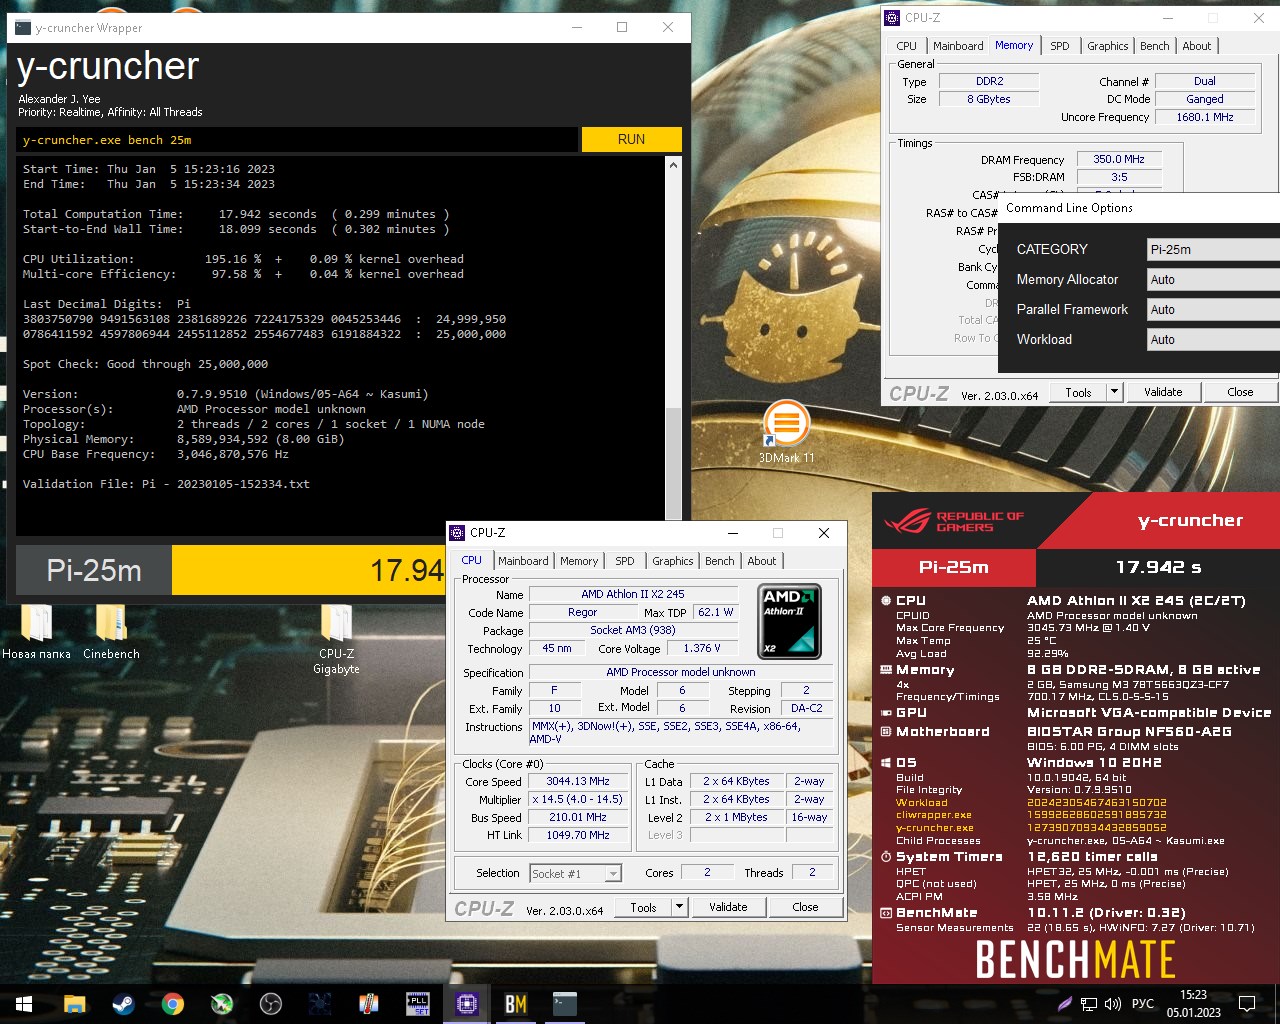
Task: Click Close button in upper CPU-Z window
Action: [1240, 392]
